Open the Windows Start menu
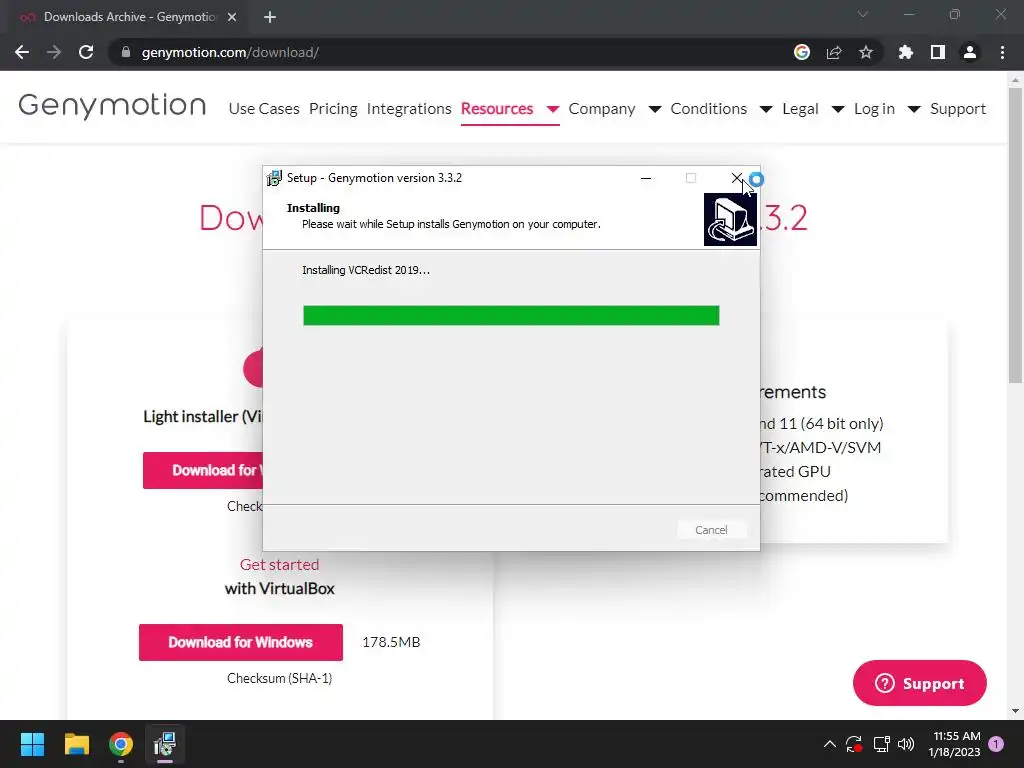1024x768 pixels. (32, 744)
